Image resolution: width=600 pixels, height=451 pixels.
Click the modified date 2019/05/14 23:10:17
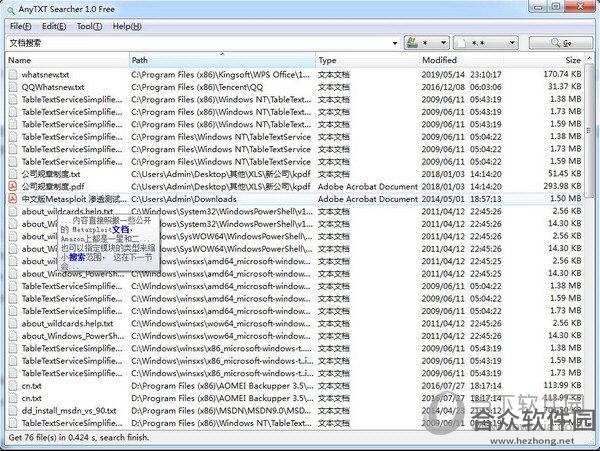[x=461, y=75]
